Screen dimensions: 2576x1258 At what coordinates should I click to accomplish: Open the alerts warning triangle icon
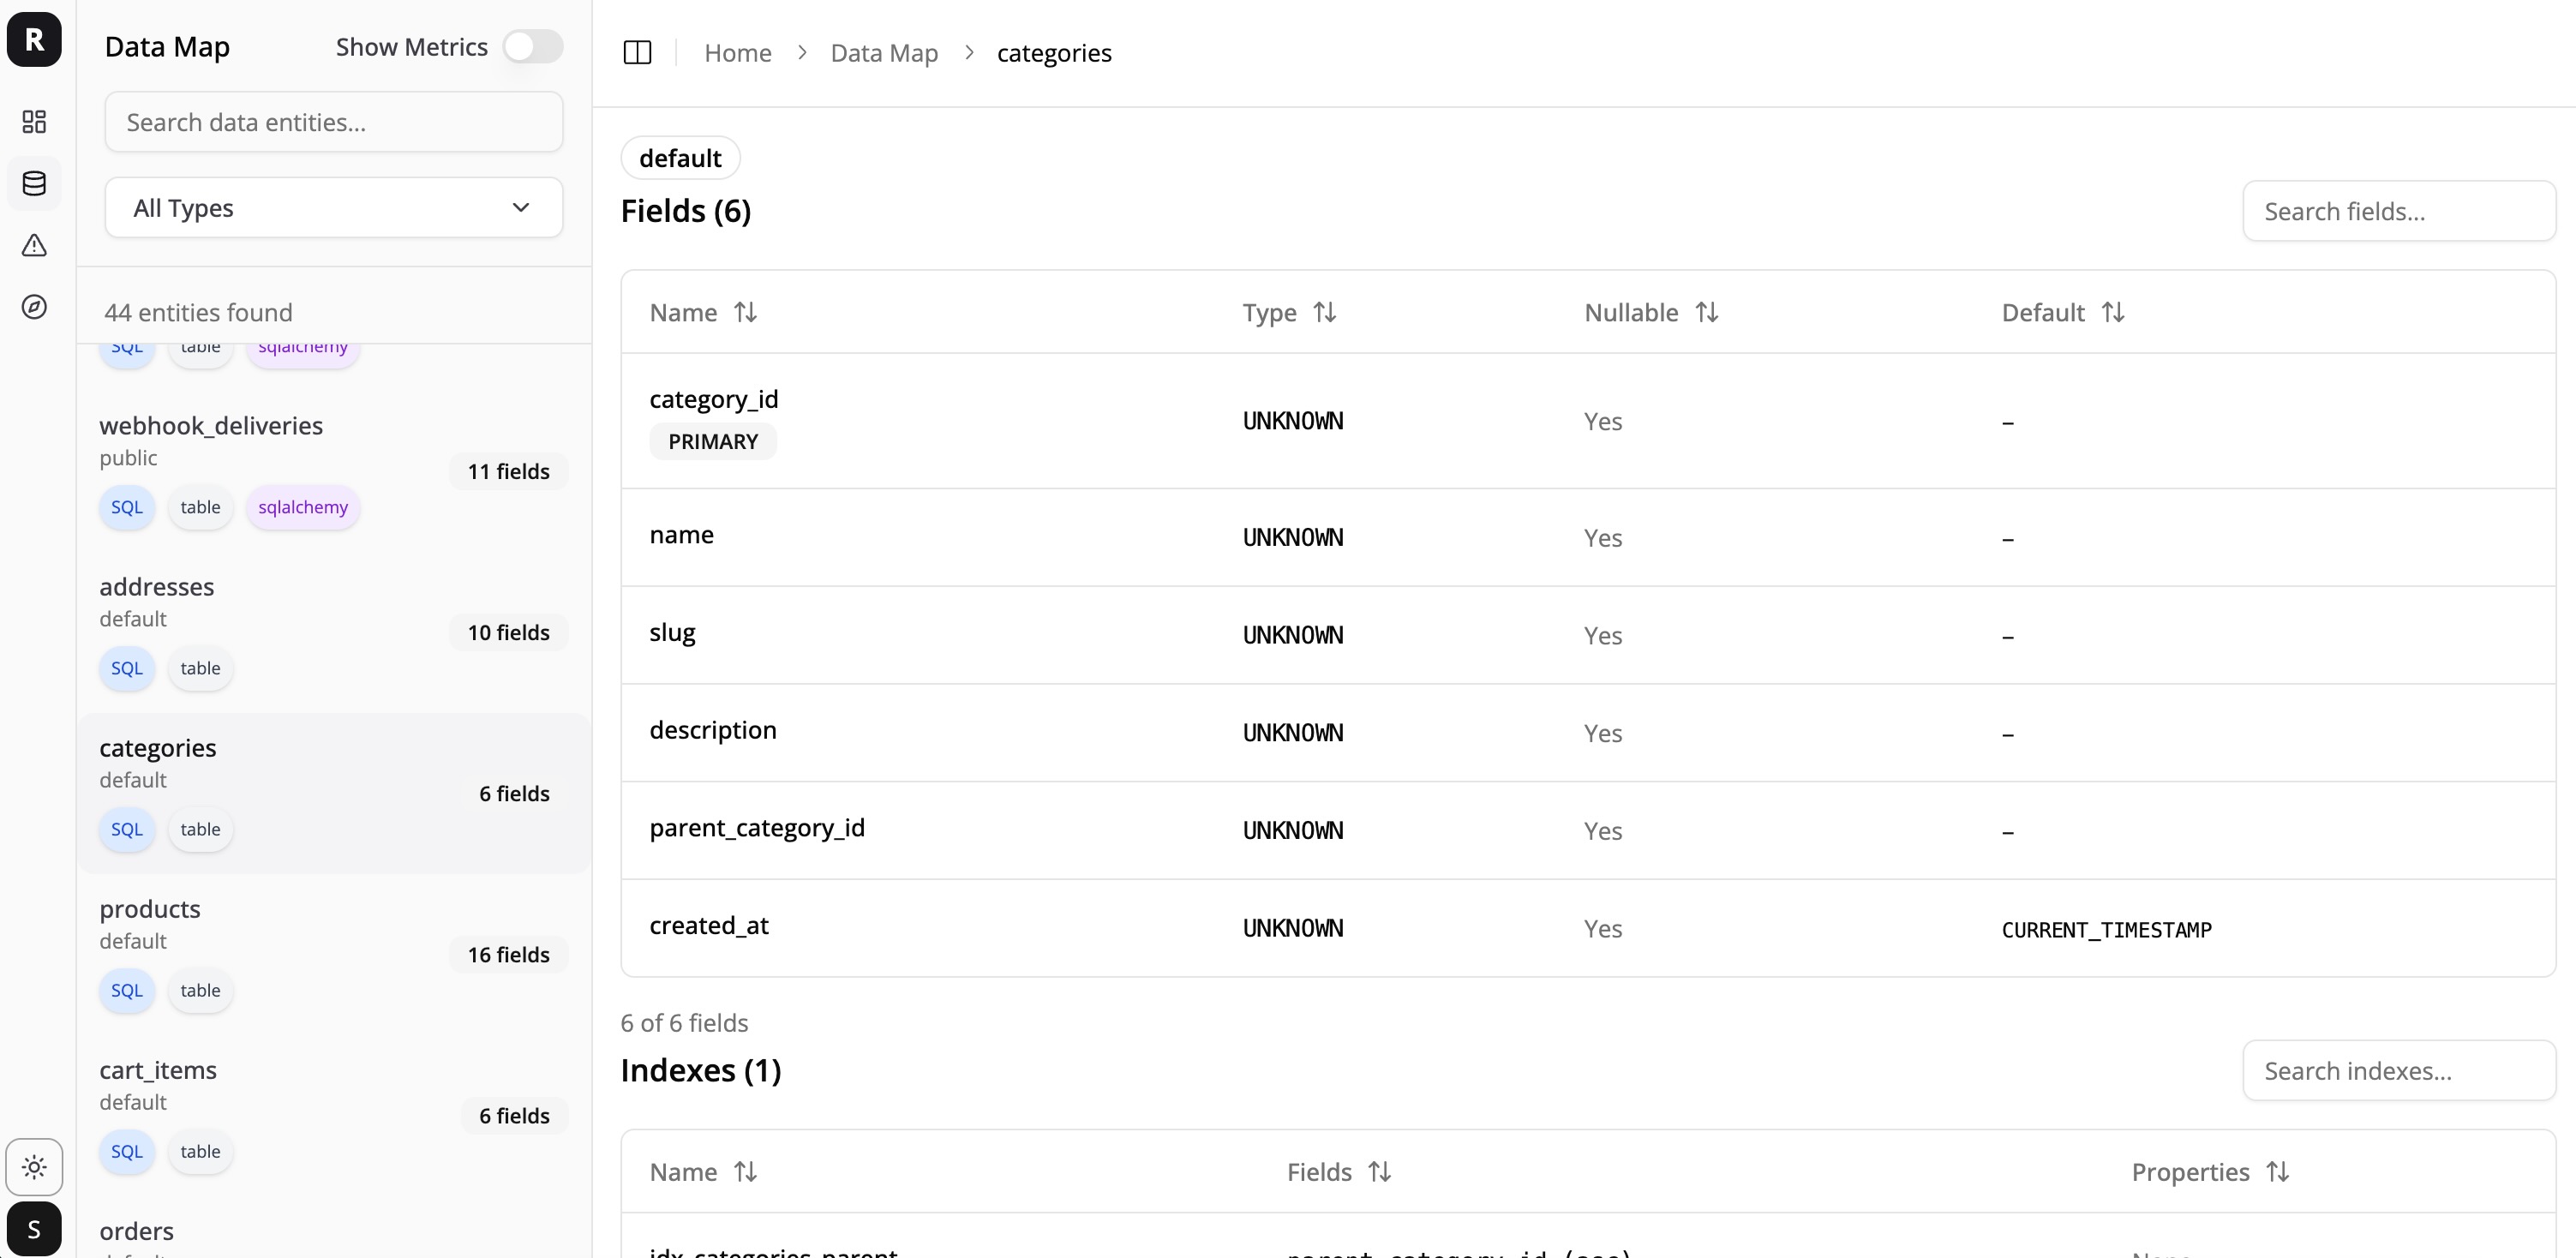34,245
